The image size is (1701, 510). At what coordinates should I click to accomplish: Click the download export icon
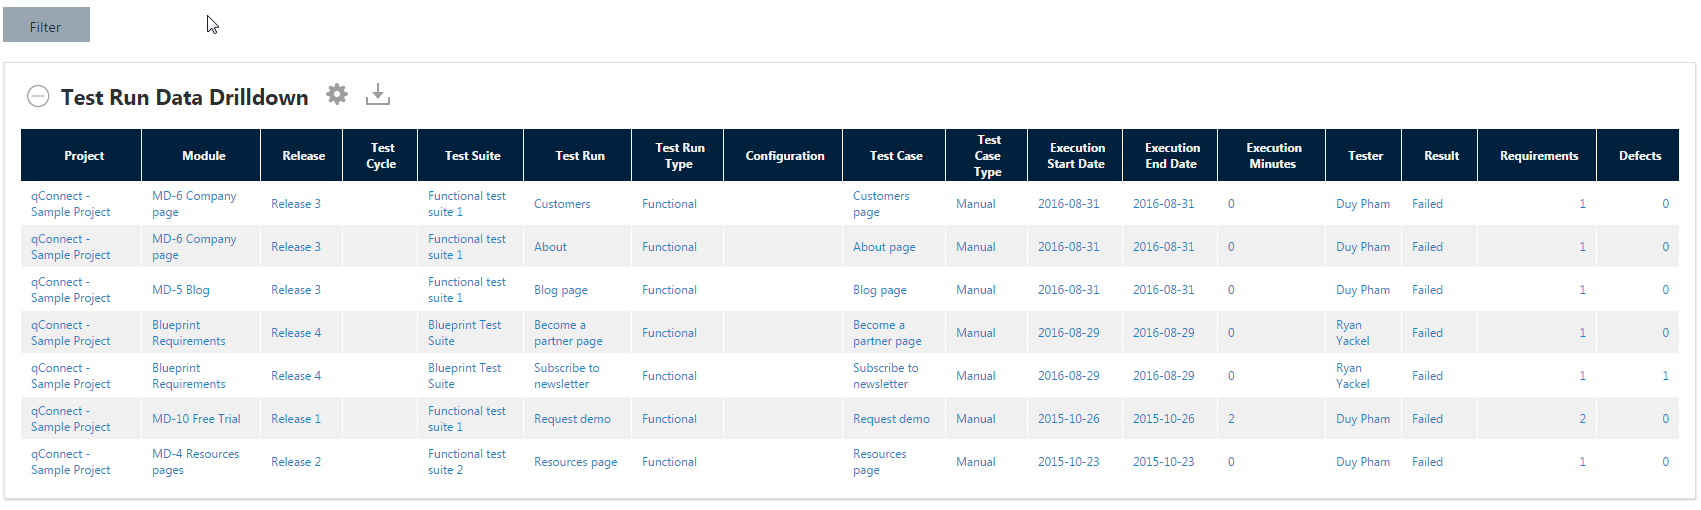[x=377, y=95]
